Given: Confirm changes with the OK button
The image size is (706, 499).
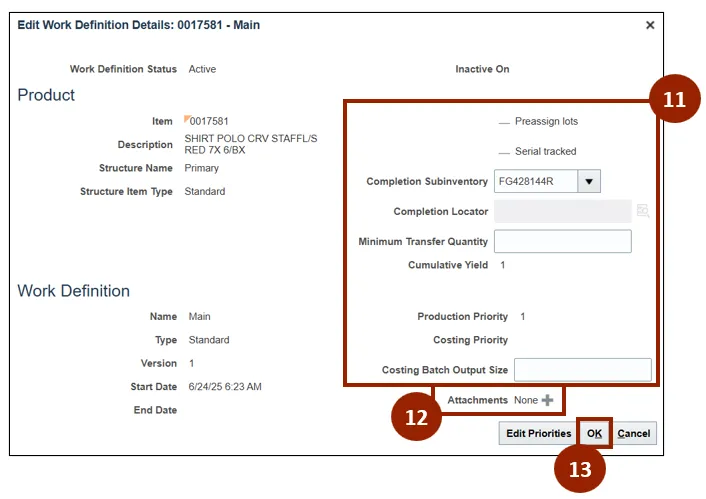Looking at the screenshot, I should [x=594, y=433].
